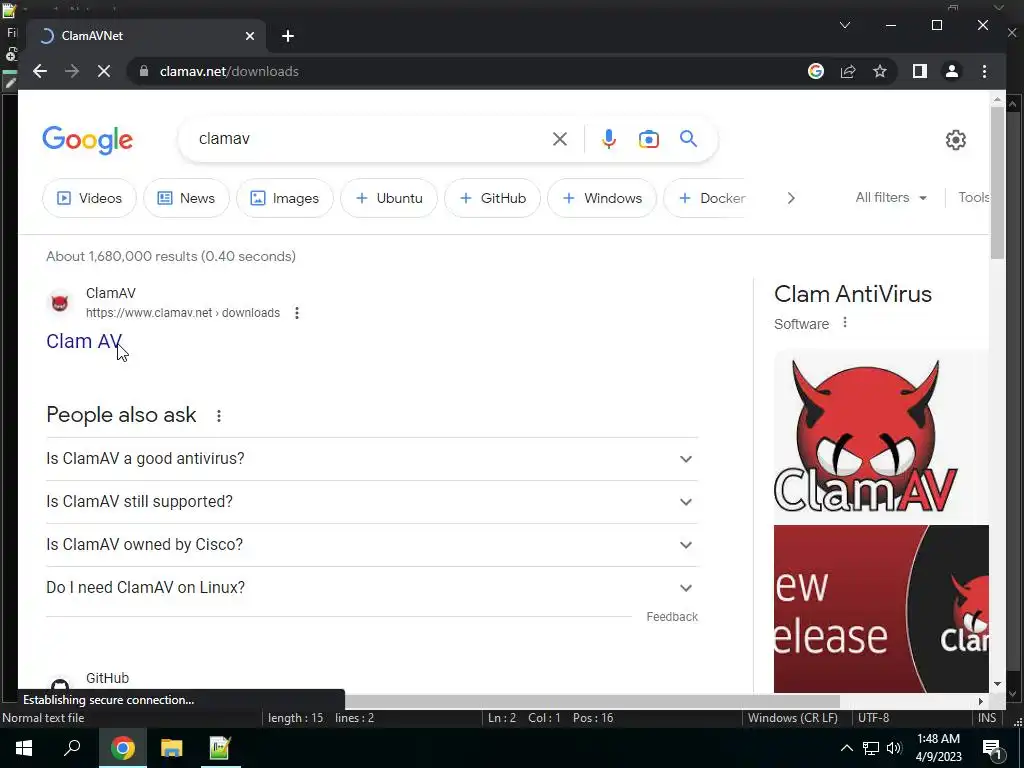This screenshot has height=768, width=1024.
Task: Click the ClamAV result favicon
Action: tap(59, 303)
